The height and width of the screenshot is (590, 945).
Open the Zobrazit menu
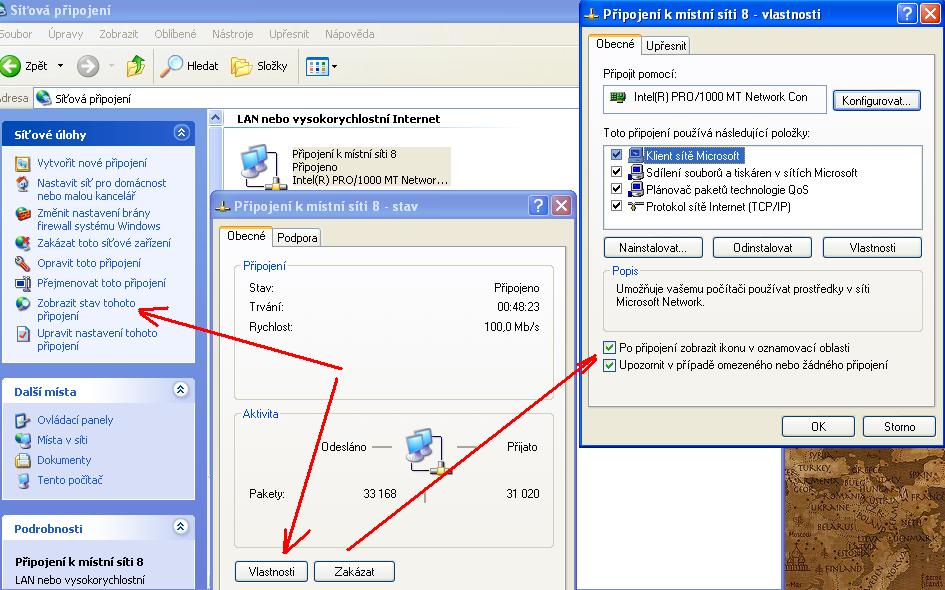[x=119, y=34]
